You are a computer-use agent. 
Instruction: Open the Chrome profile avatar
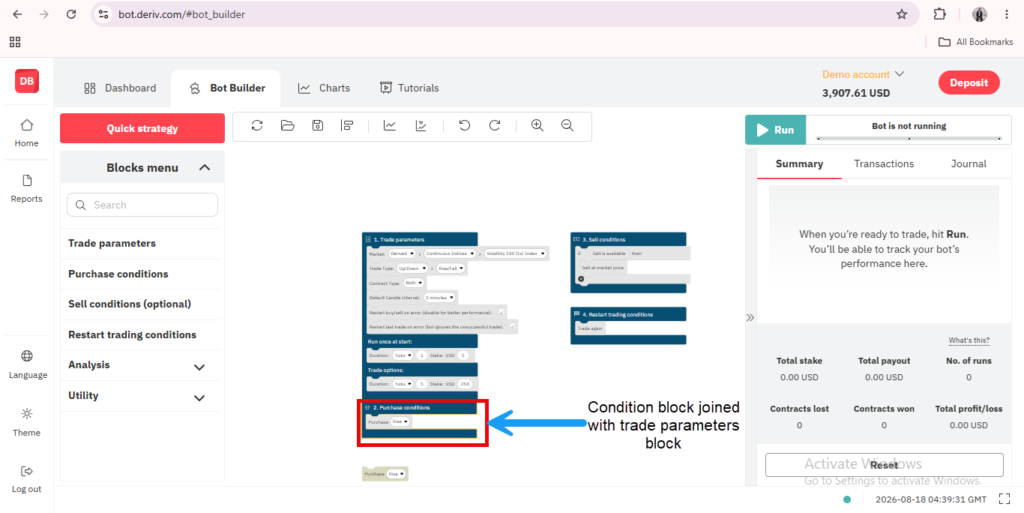[x=980, y=14]
